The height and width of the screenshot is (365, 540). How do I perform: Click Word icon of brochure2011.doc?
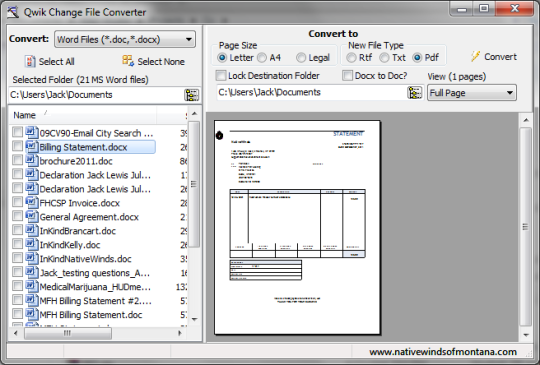31,160
